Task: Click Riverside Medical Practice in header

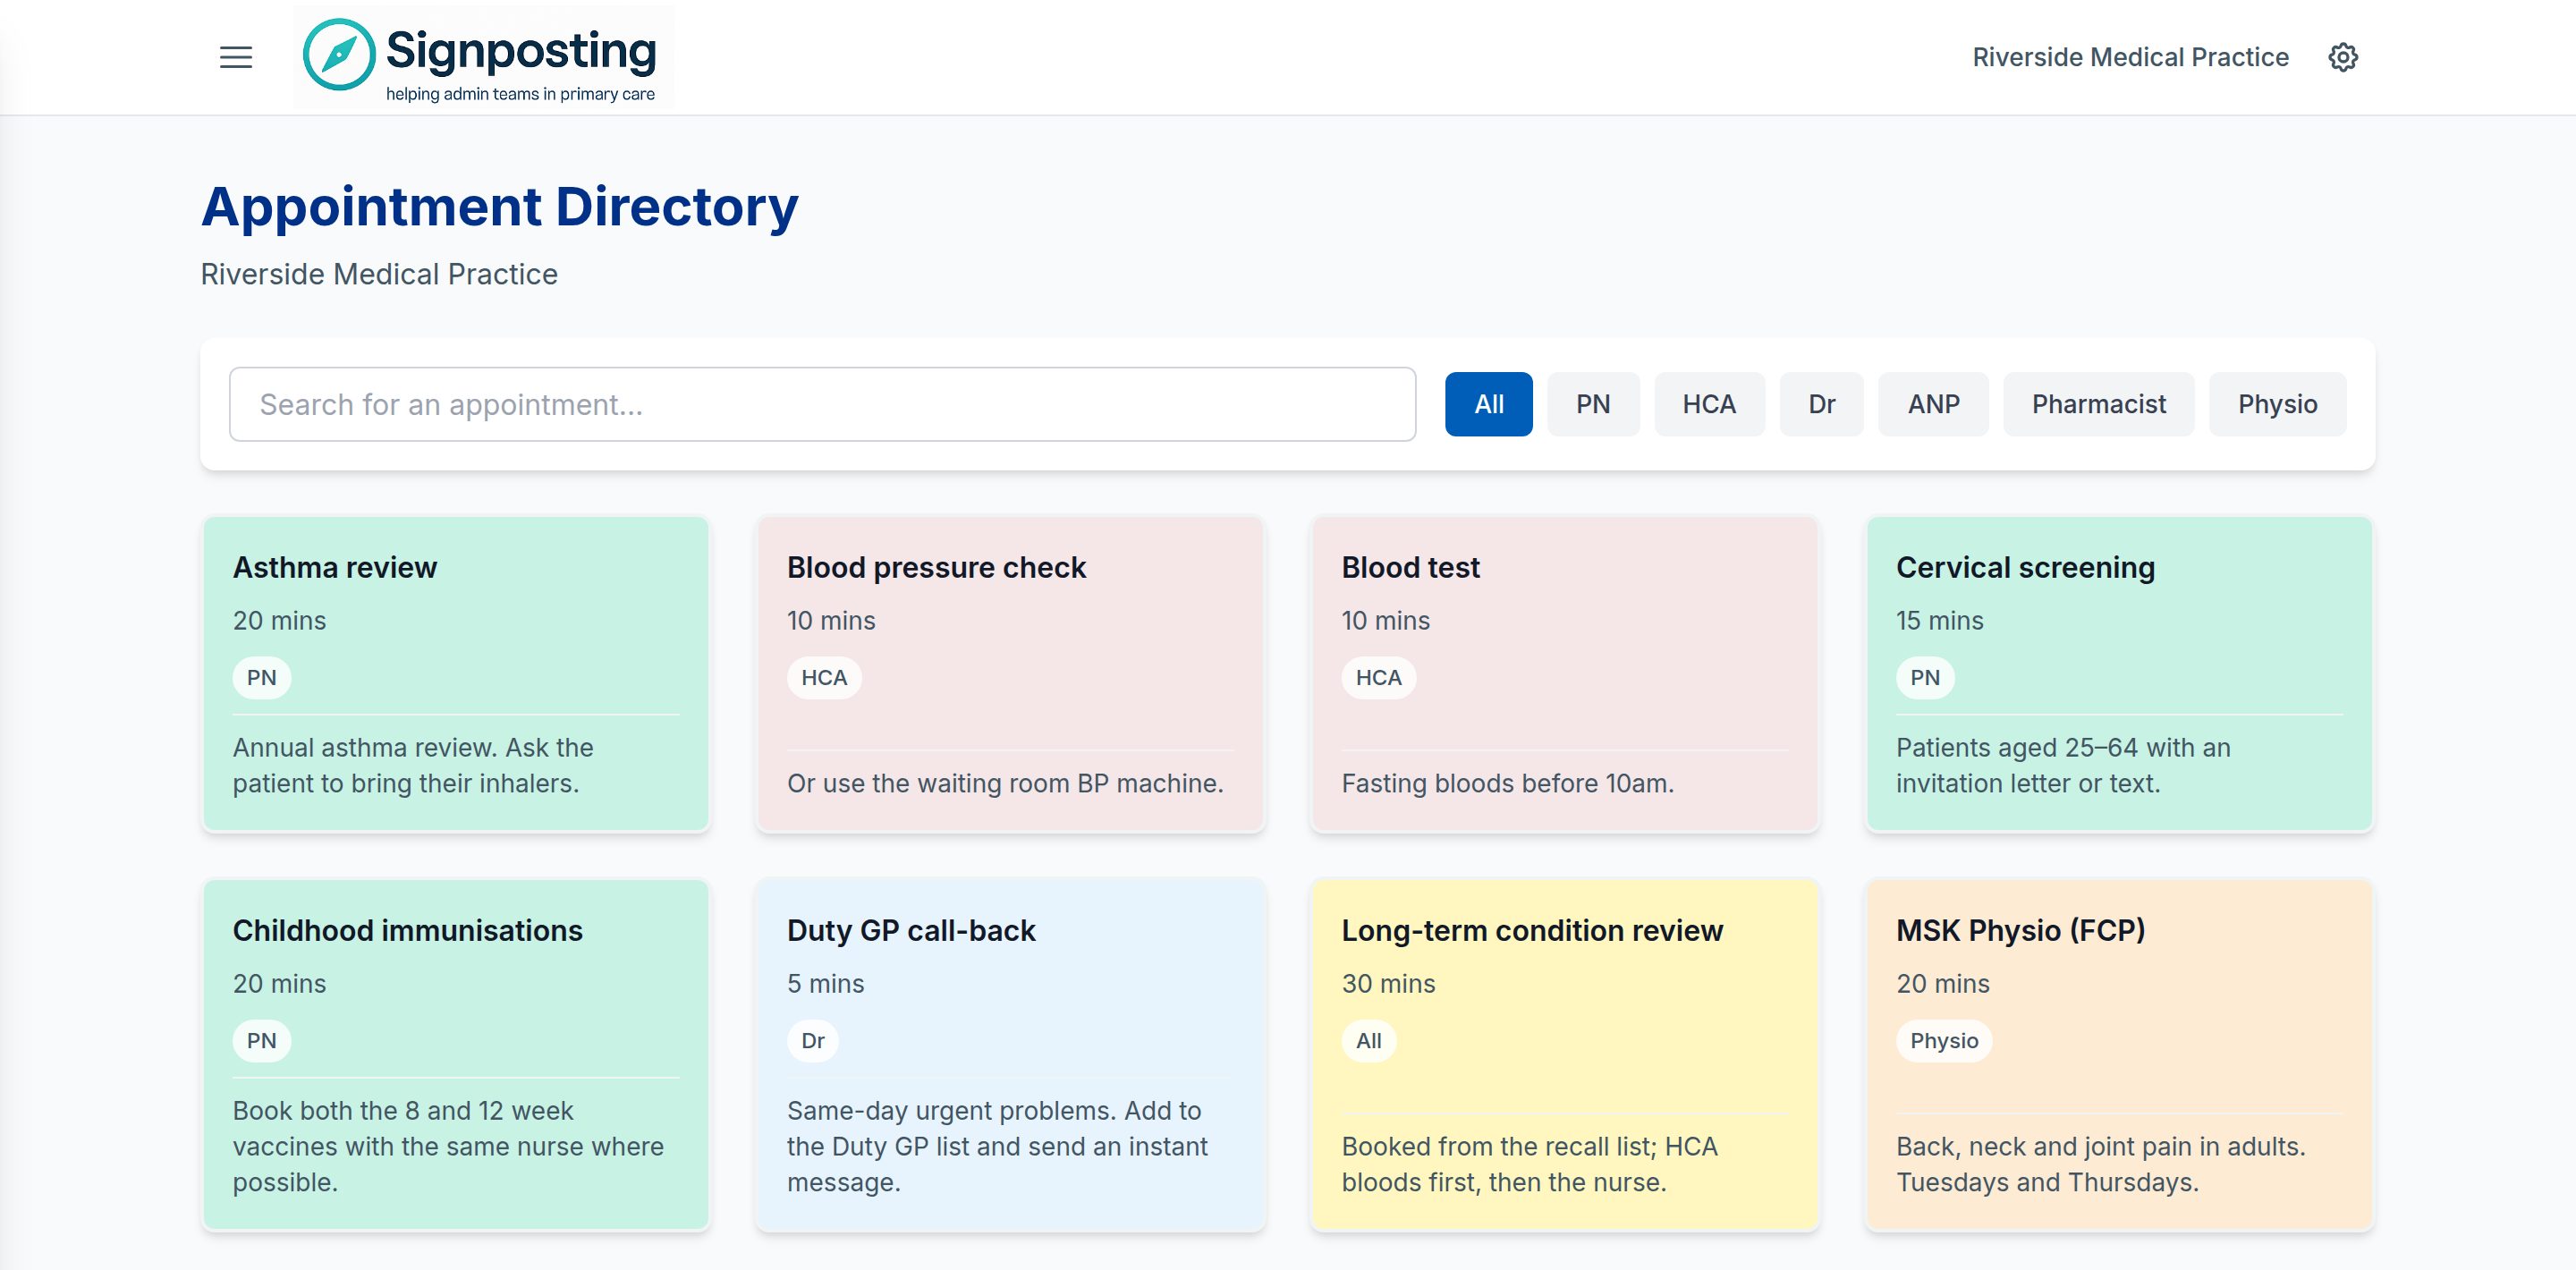Action: (2130, 57)
